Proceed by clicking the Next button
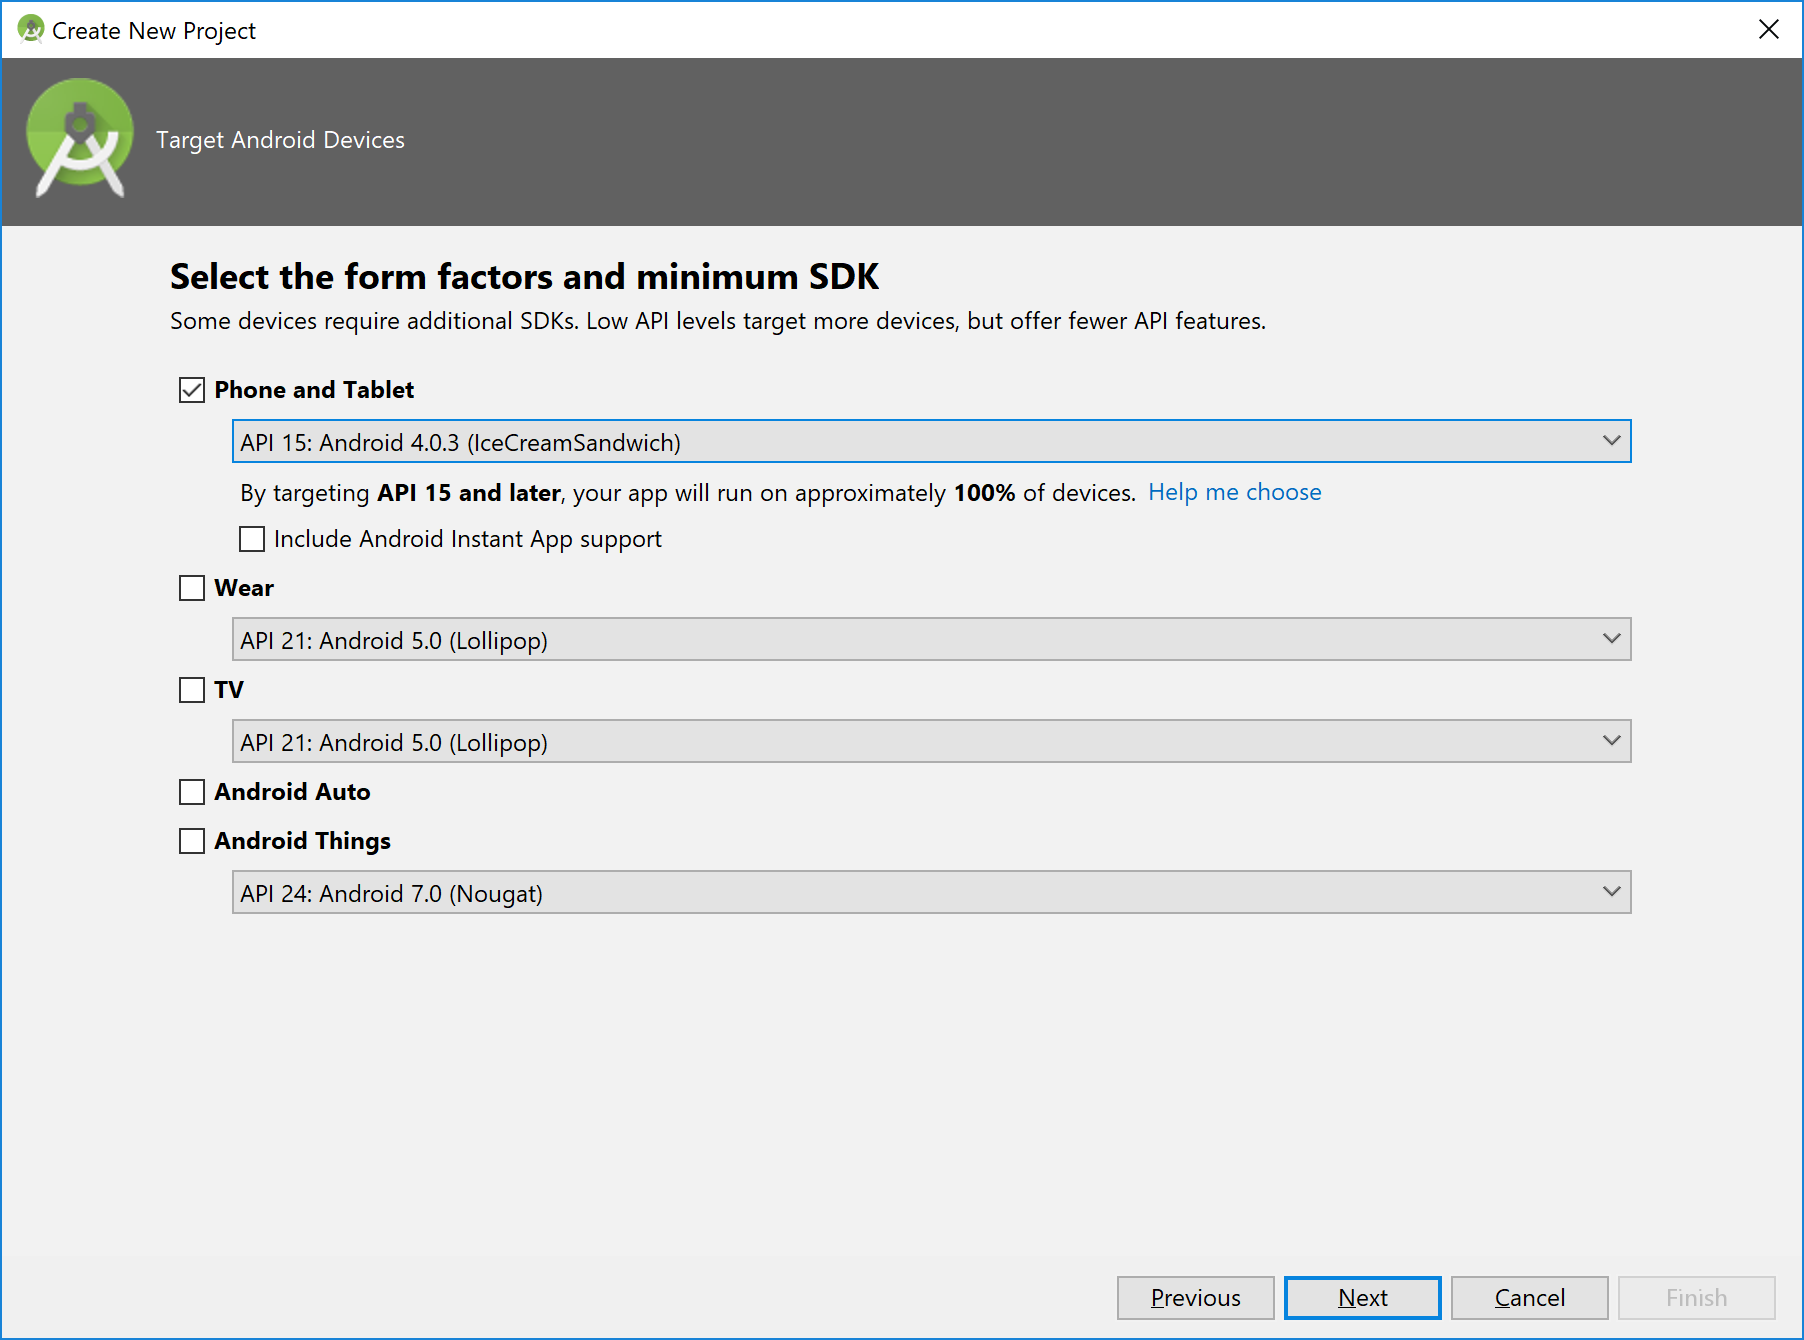 (1362, 1298)
